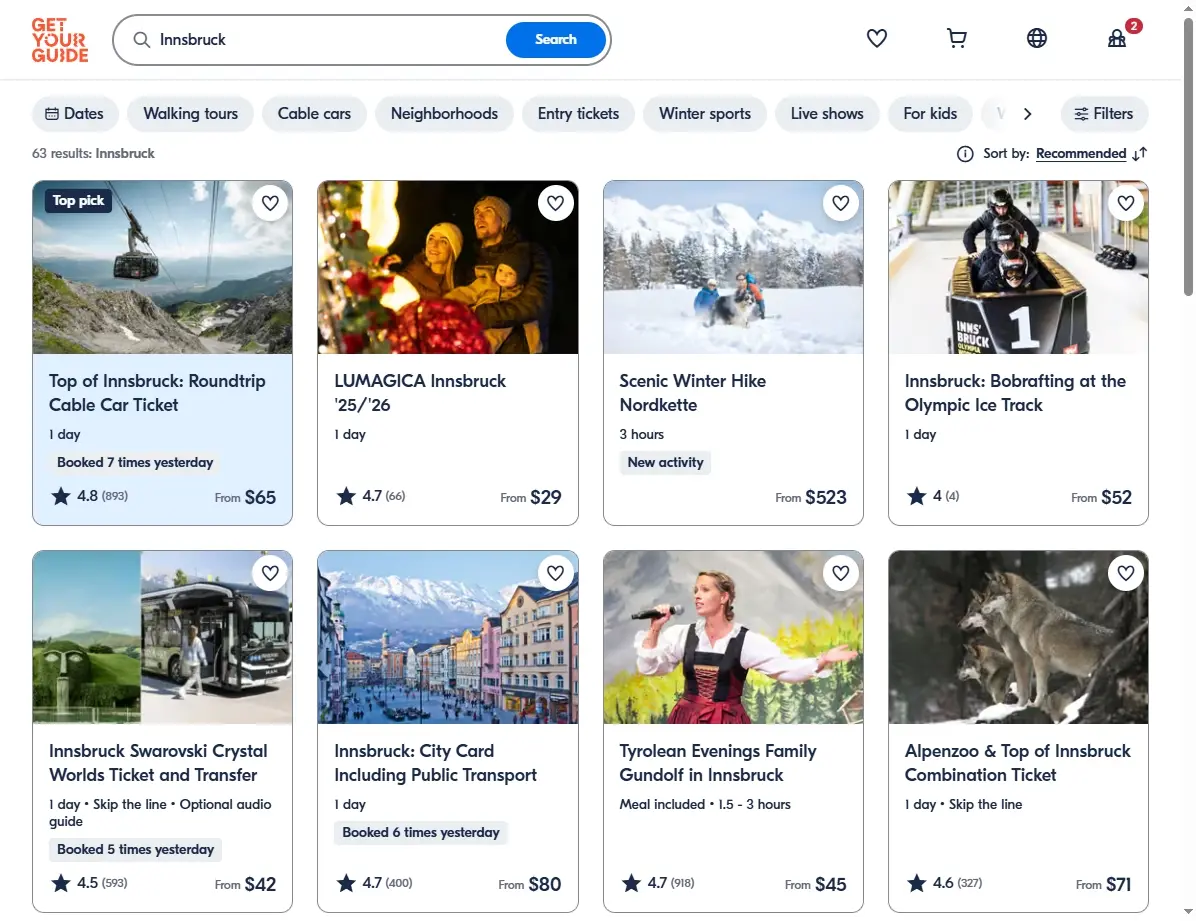Viewport: 1196px width, 921px height.
Task: Click LUMAGICA family lights photo
Action: tap(448, 267)
